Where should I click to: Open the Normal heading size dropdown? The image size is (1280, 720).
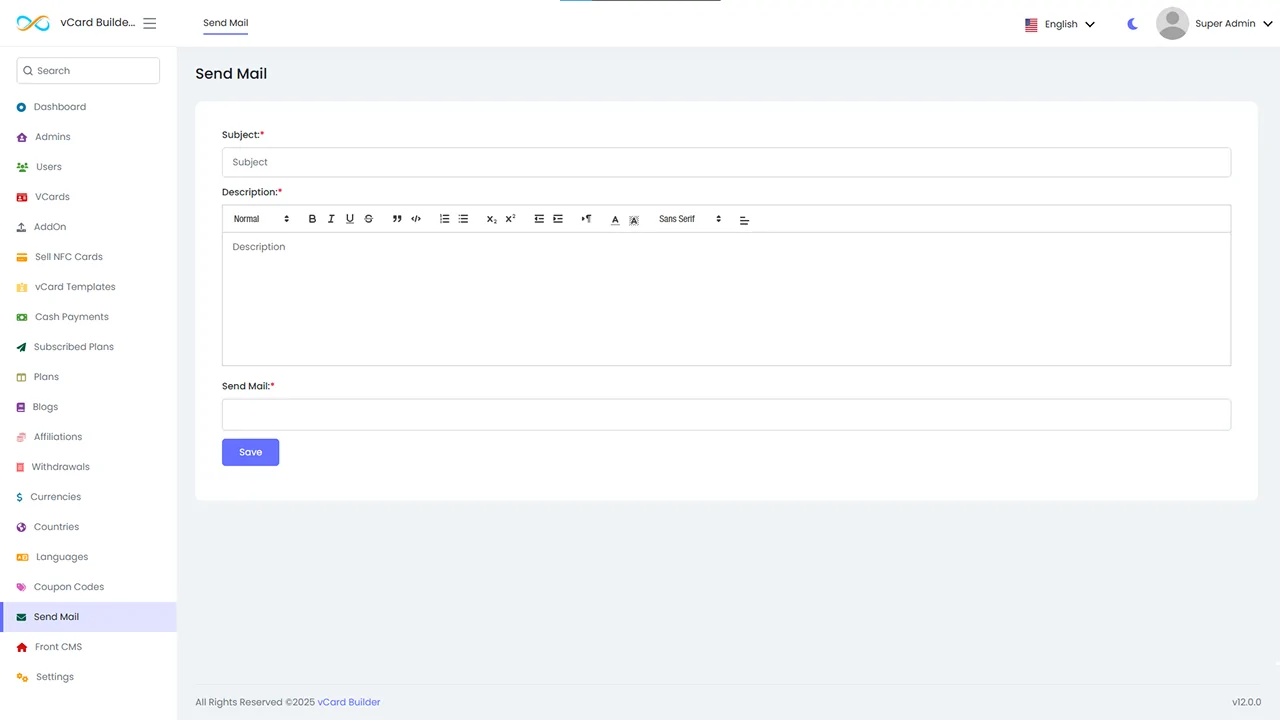pyautogui.click(x=261, y=219)
